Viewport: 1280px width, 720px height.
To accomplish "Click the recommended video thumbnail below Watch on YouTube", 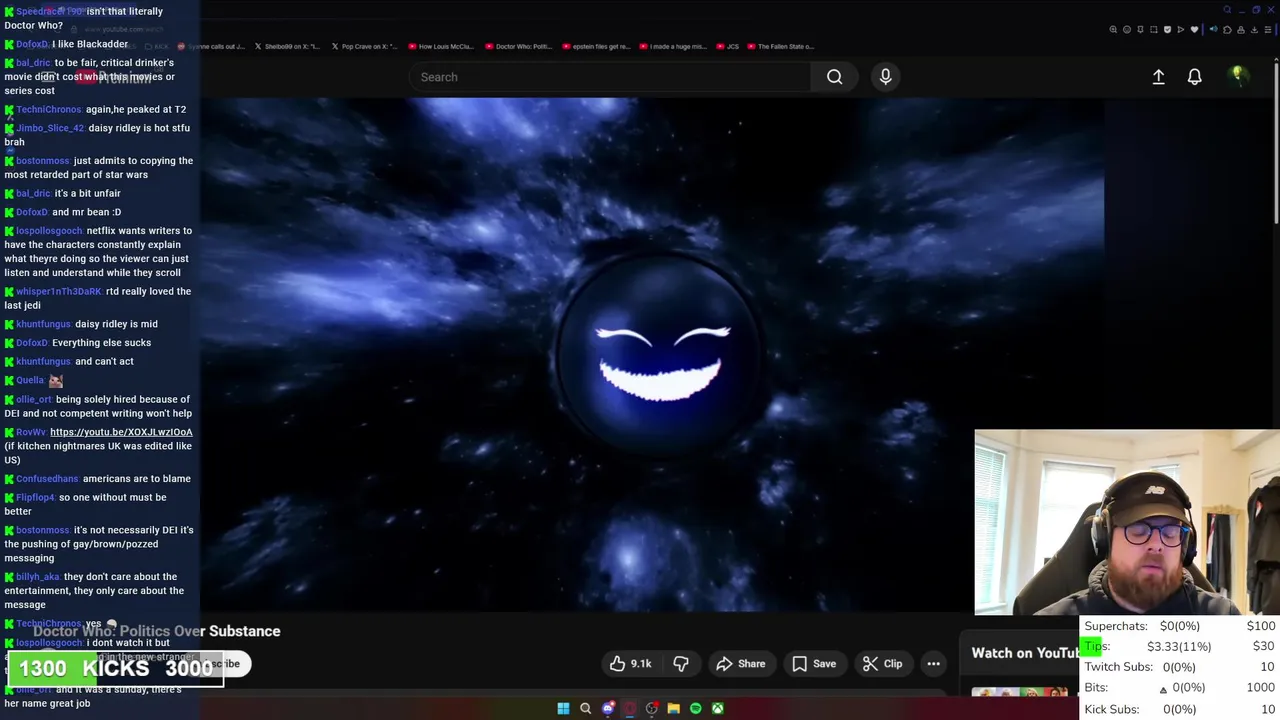I will pos(1020,691).
